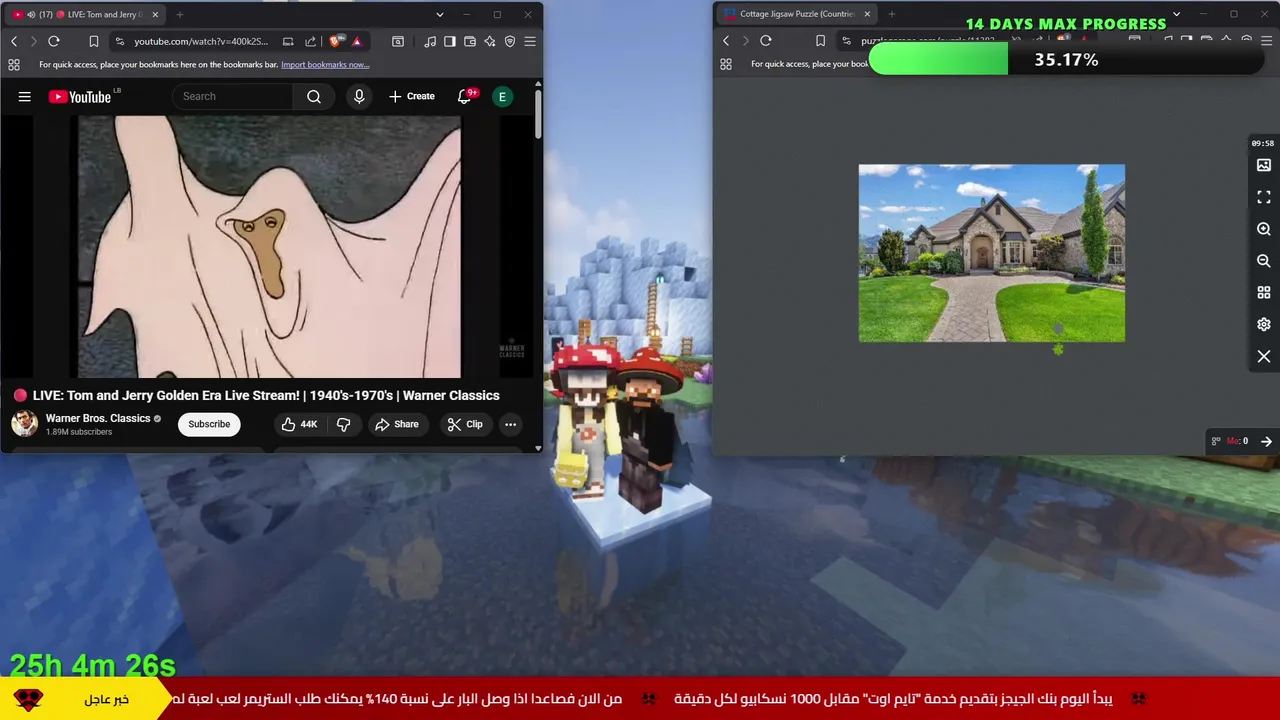Screen dimensions: 1280x720
Task: Open apps grid on puzzle window bookmarks bar
Action: coord(726,64)
